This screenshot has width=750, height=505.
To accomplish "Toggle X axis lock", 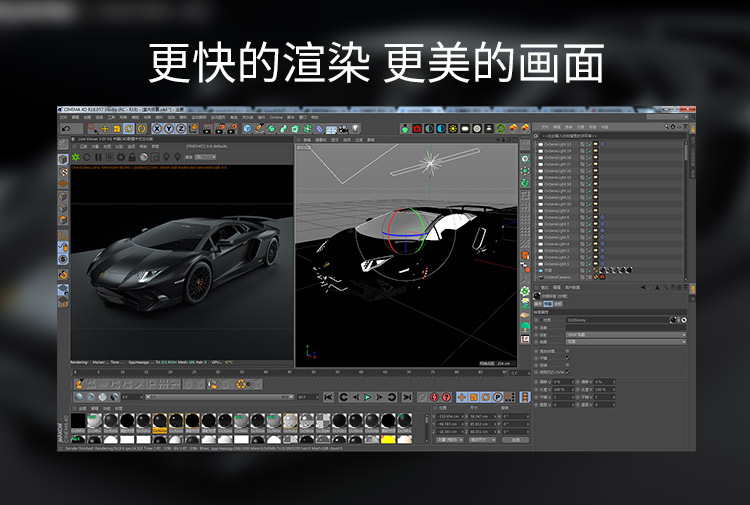I will (157, 129).
